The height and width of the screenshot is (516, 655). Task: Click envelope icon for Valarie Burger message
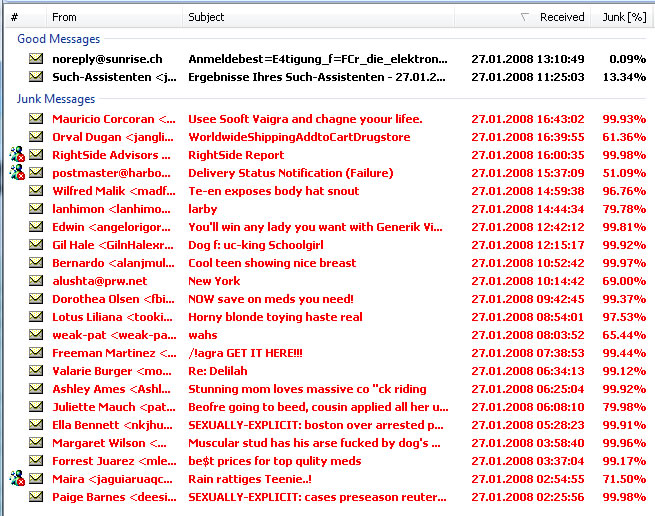pyautogui.click(x=36, y=370)
